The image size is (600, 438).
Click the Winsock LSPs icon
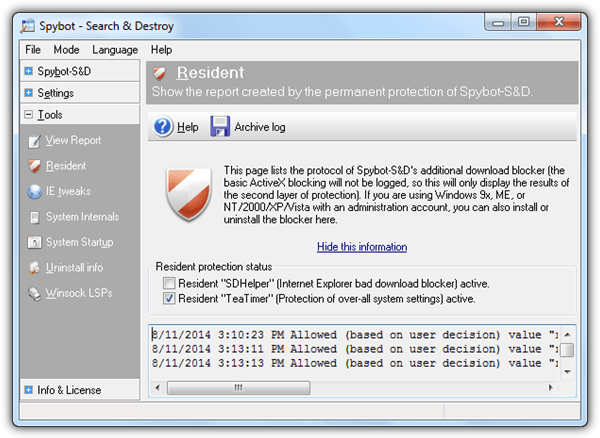pyautogui.click(x=34, y=293)
